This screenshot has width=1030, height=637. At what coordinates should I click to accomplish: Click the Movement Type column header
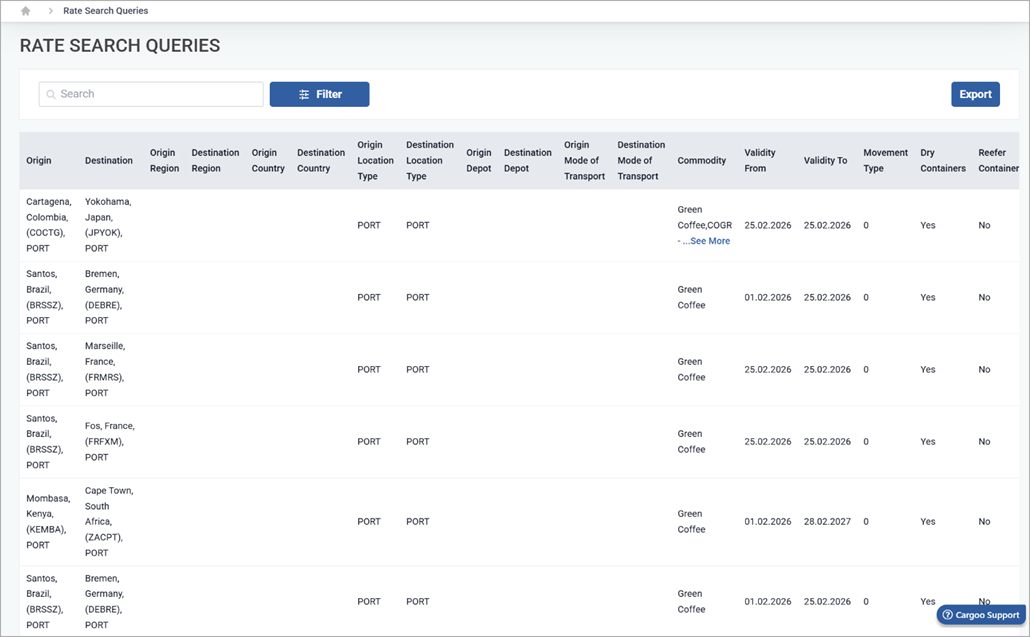click(885, 160)
